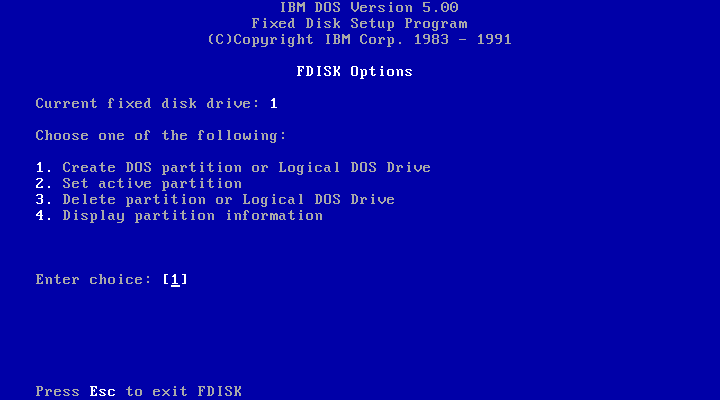Click the Enter choice input field
Screen dimensions: 720x400
(175, 280)
